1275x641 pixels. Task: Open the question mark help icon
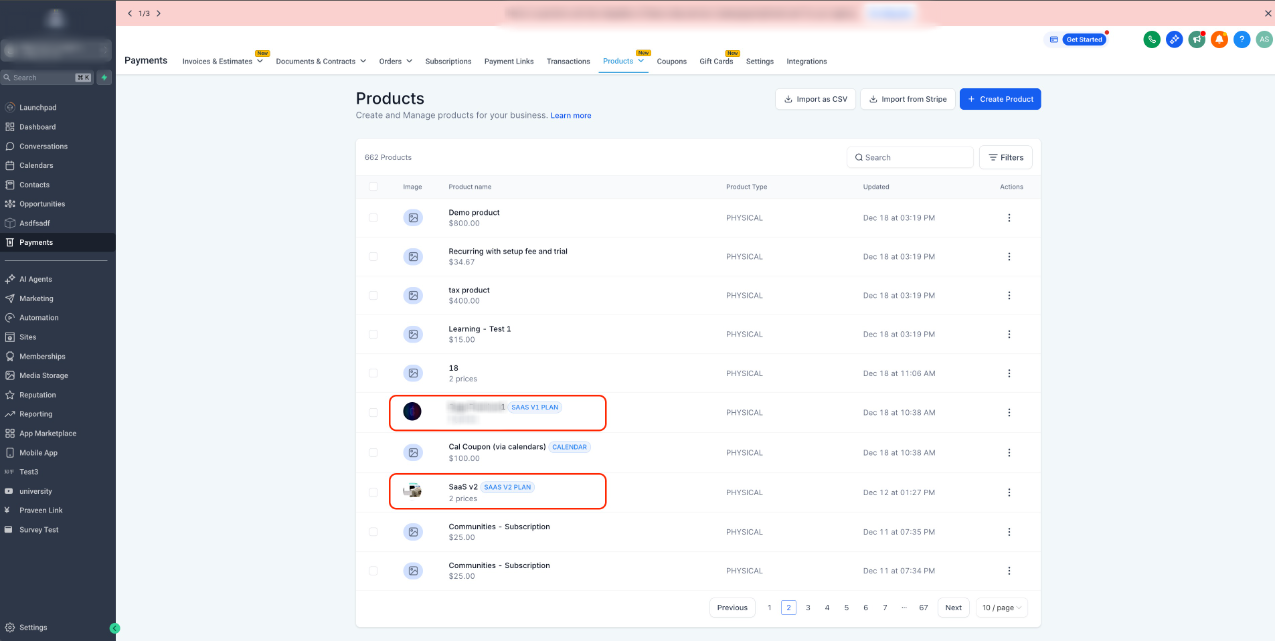1241,39
